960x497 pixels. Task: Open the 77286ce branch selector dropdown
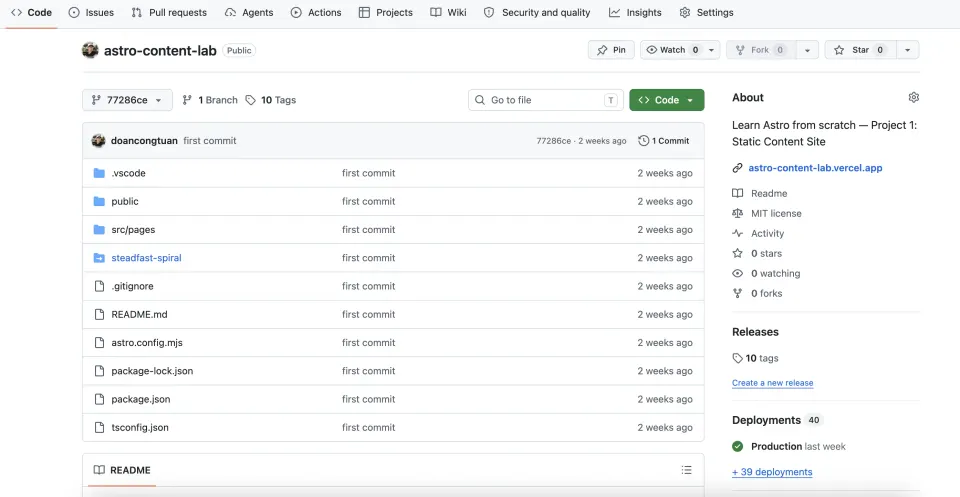click(127, 100)
